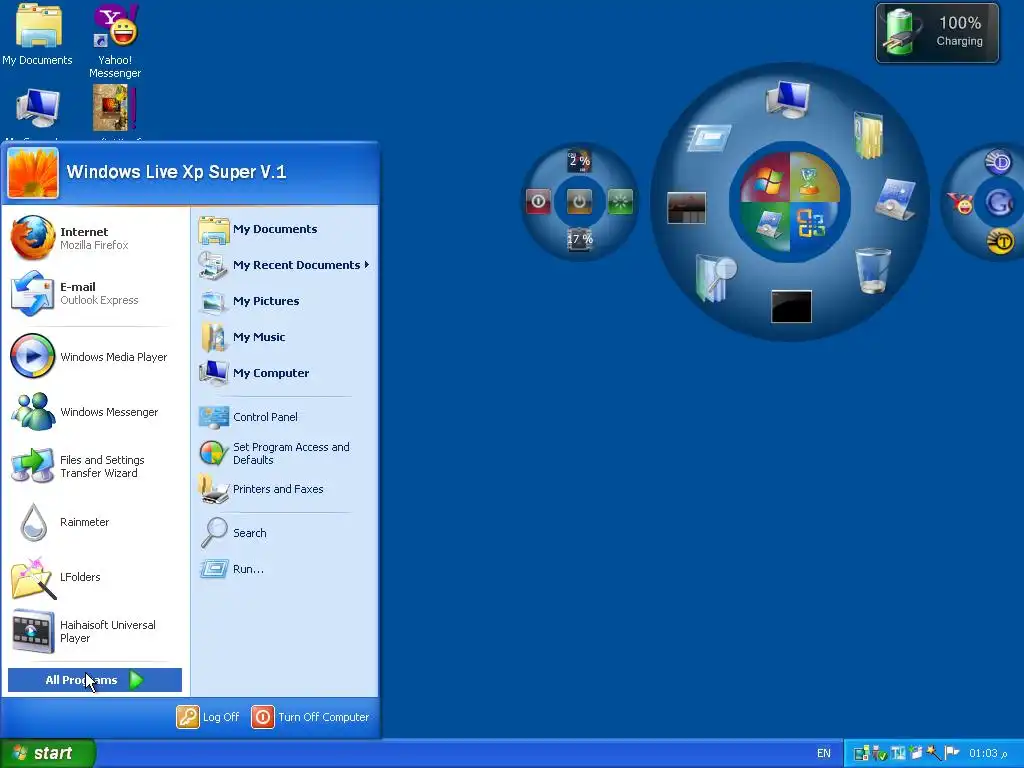The height and width of the screenshot is (768, 1024).
Task: Open Files and Settings Transfer Wizard
Action: [x=95, y=466]
